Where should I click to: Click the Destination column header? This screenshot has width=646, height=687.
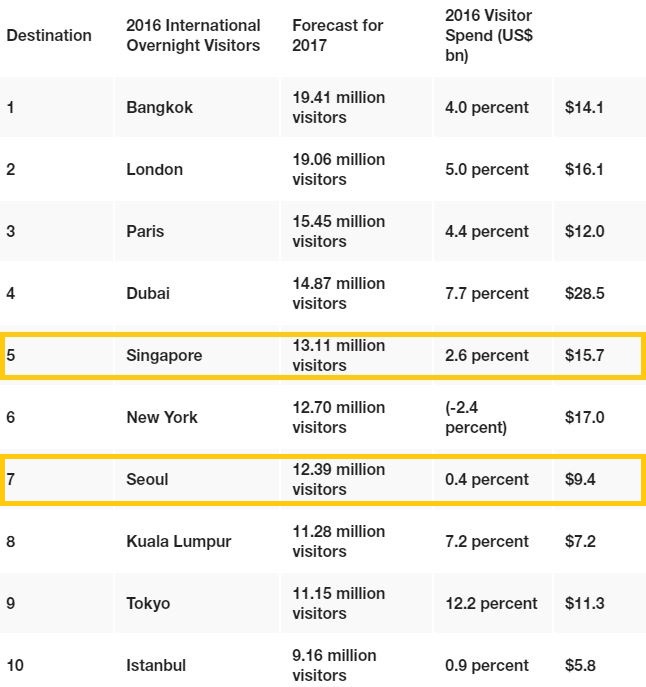[x=49, y=35]
